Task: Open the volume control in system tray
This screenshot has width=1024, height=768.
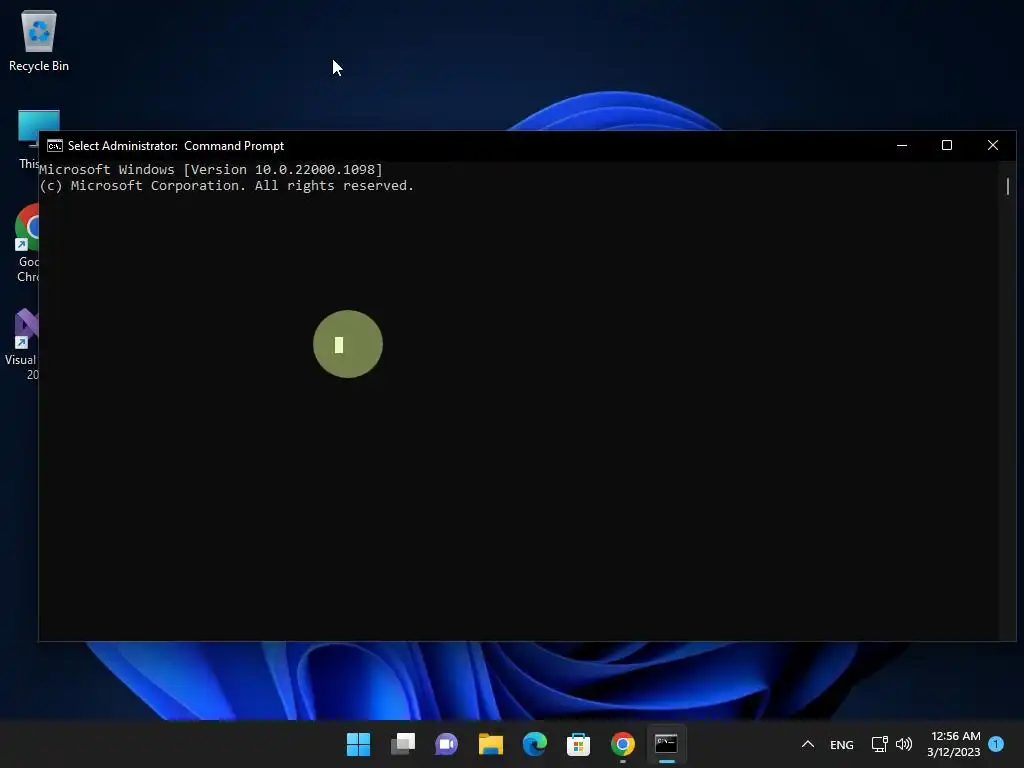Action: tap(904, 744)
